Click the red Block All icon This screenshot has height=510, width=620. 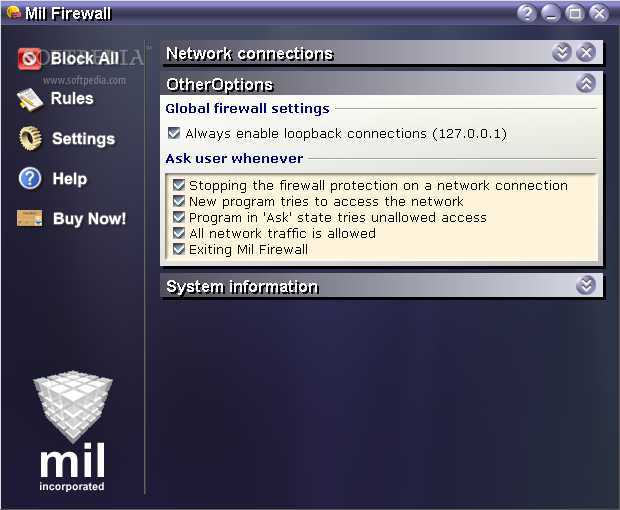(x=29, y=59)
